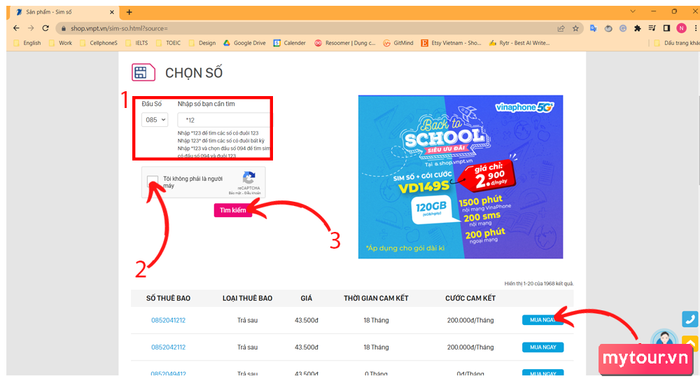This screenshot has width=700, height=384.
Task: Toggle the browser side panel icon
Action: 667,28
